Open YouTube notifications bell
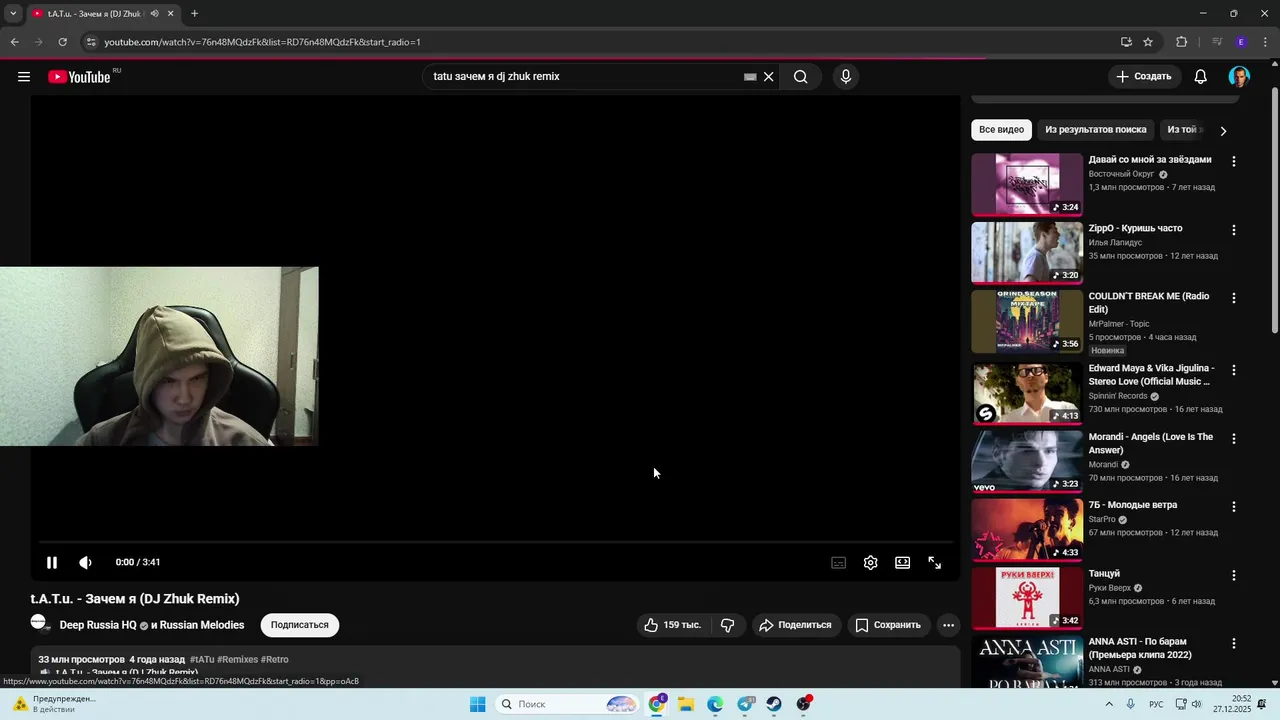The height and width of the screenshot is (720, 1280). pos(1201,77)
